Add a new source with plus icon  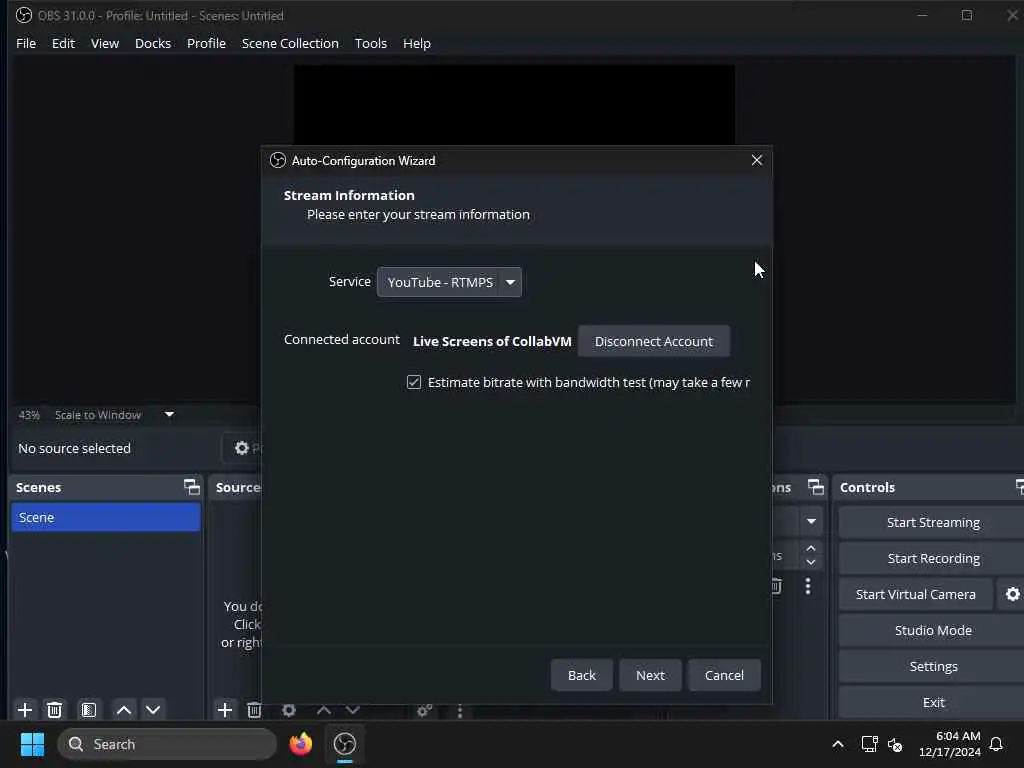pyautogui.click(x=225, y=710)
